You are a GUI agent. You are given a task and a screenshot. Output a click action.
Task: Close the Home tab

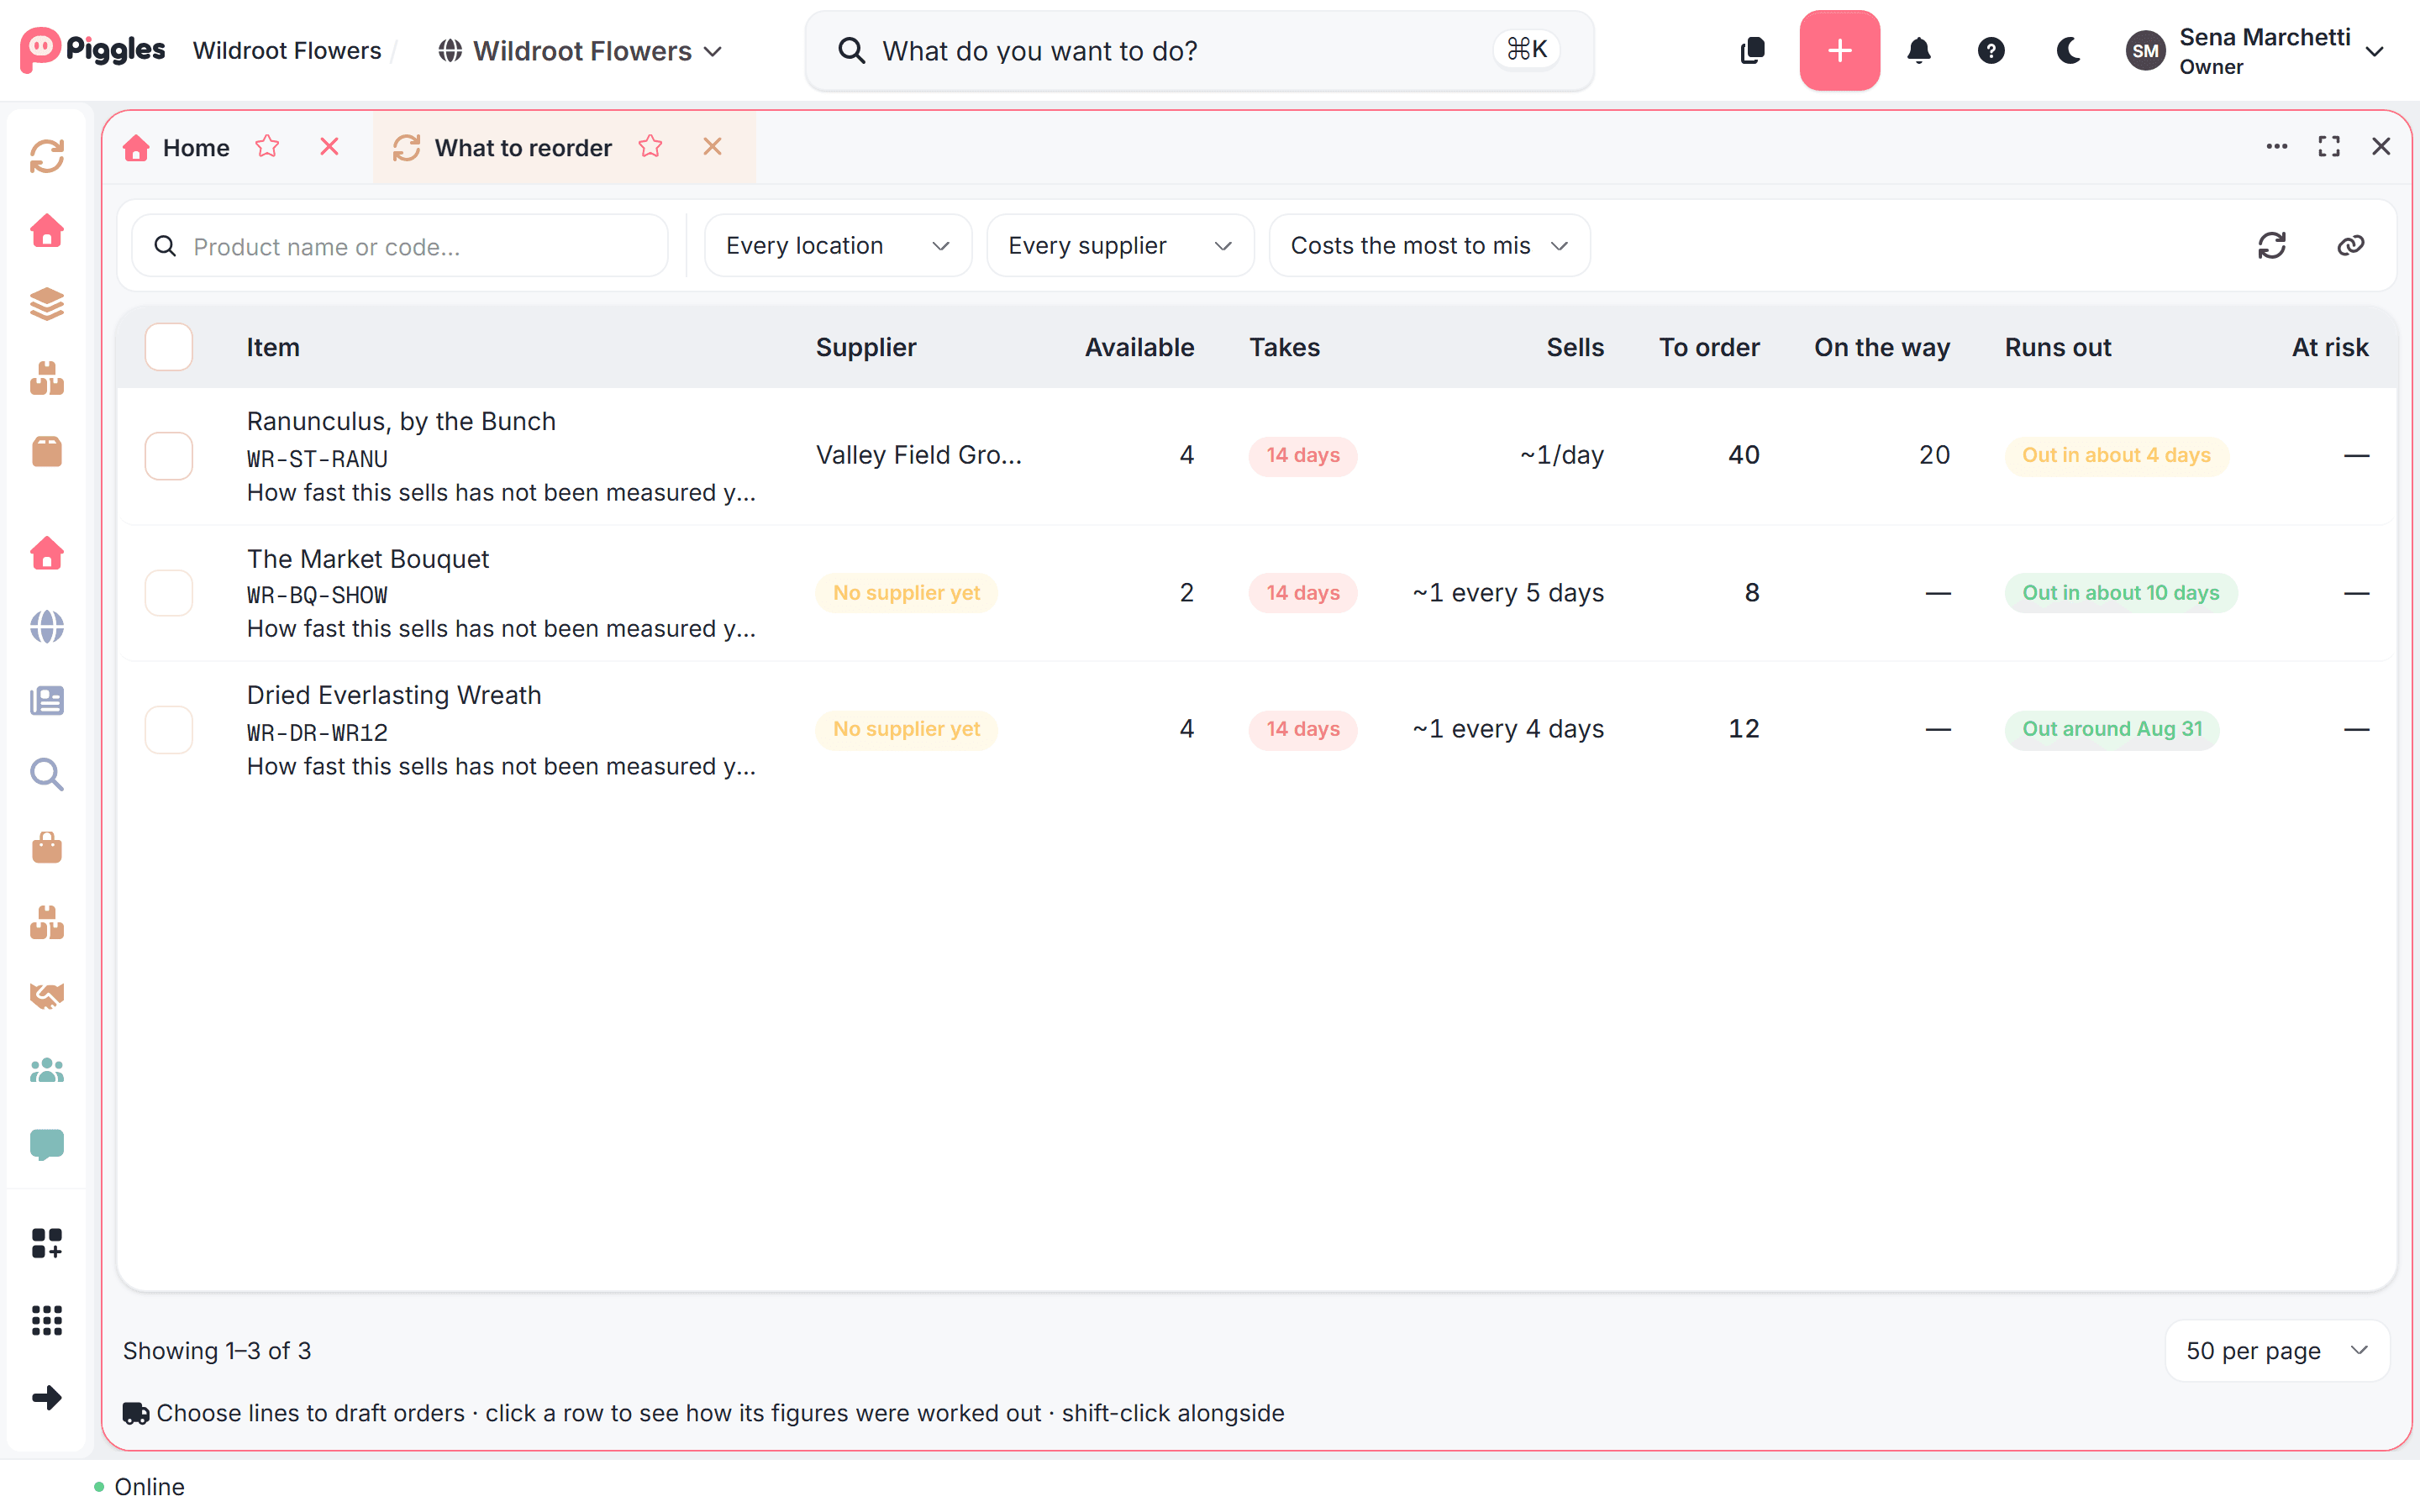(329, 147)
